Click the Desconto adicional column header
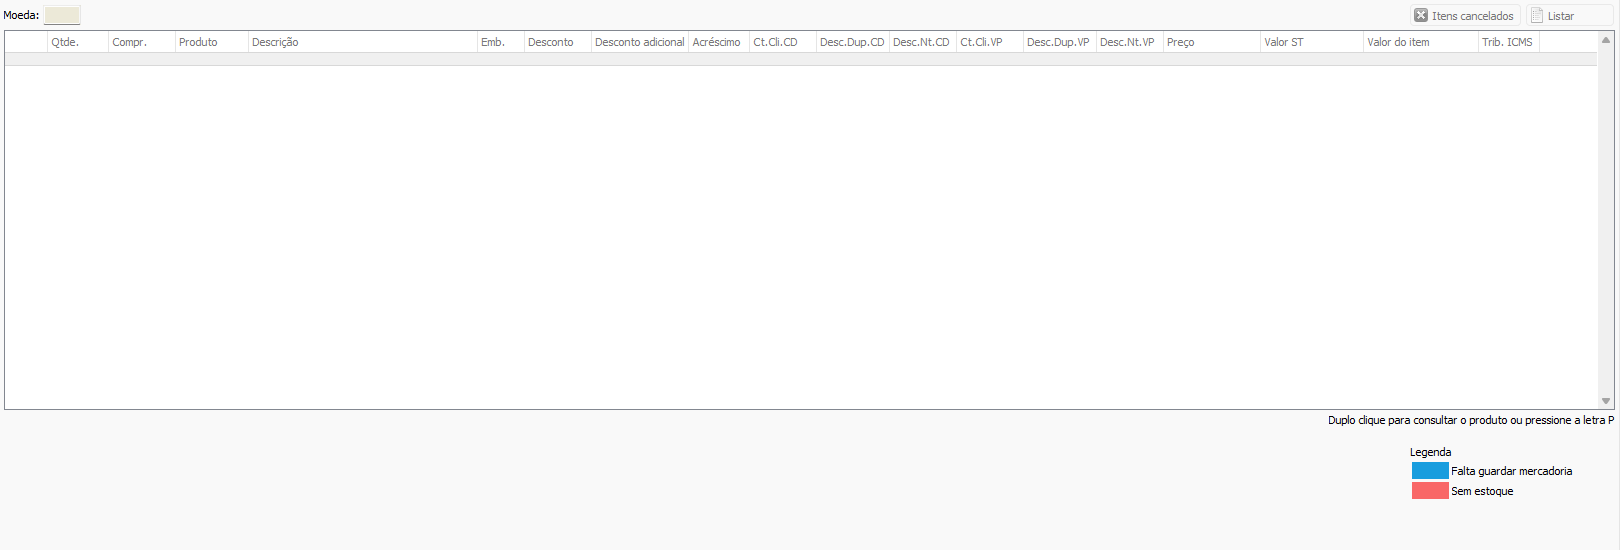Screen dimensions: 1620x550 tap(639, 42)
